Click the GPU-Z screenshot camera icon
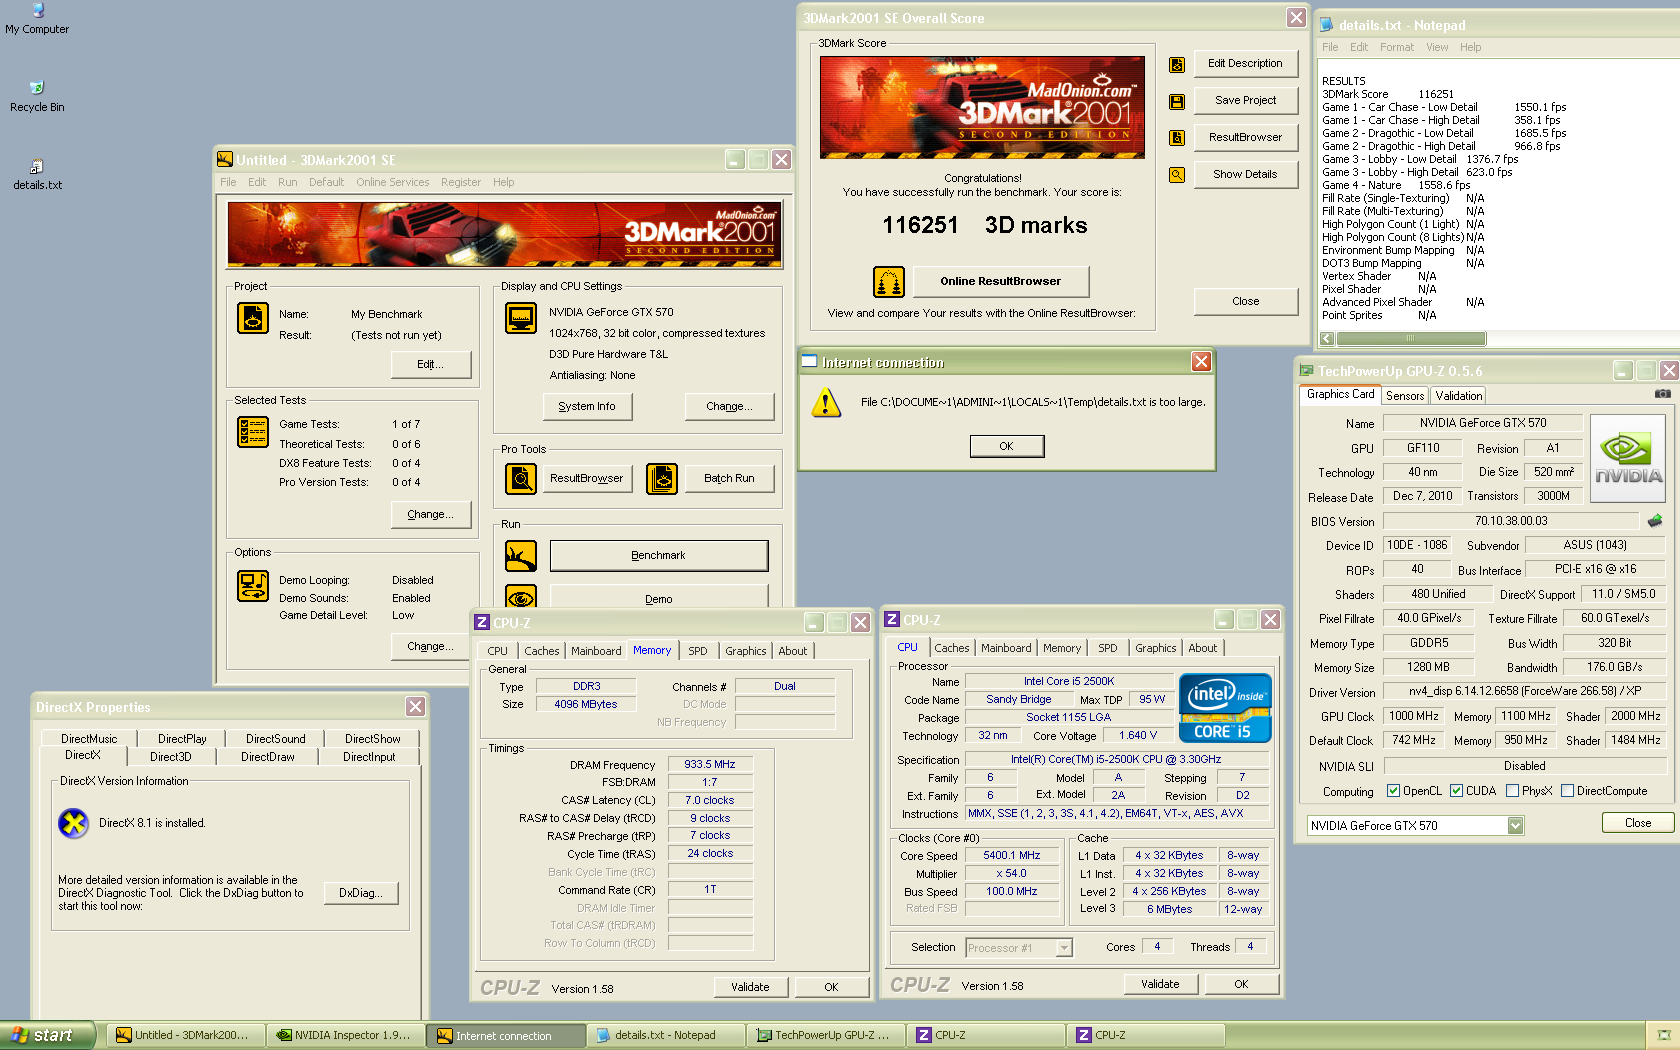The width and height of the screenshot is (1680, 1050). (x=1662, y=394)
